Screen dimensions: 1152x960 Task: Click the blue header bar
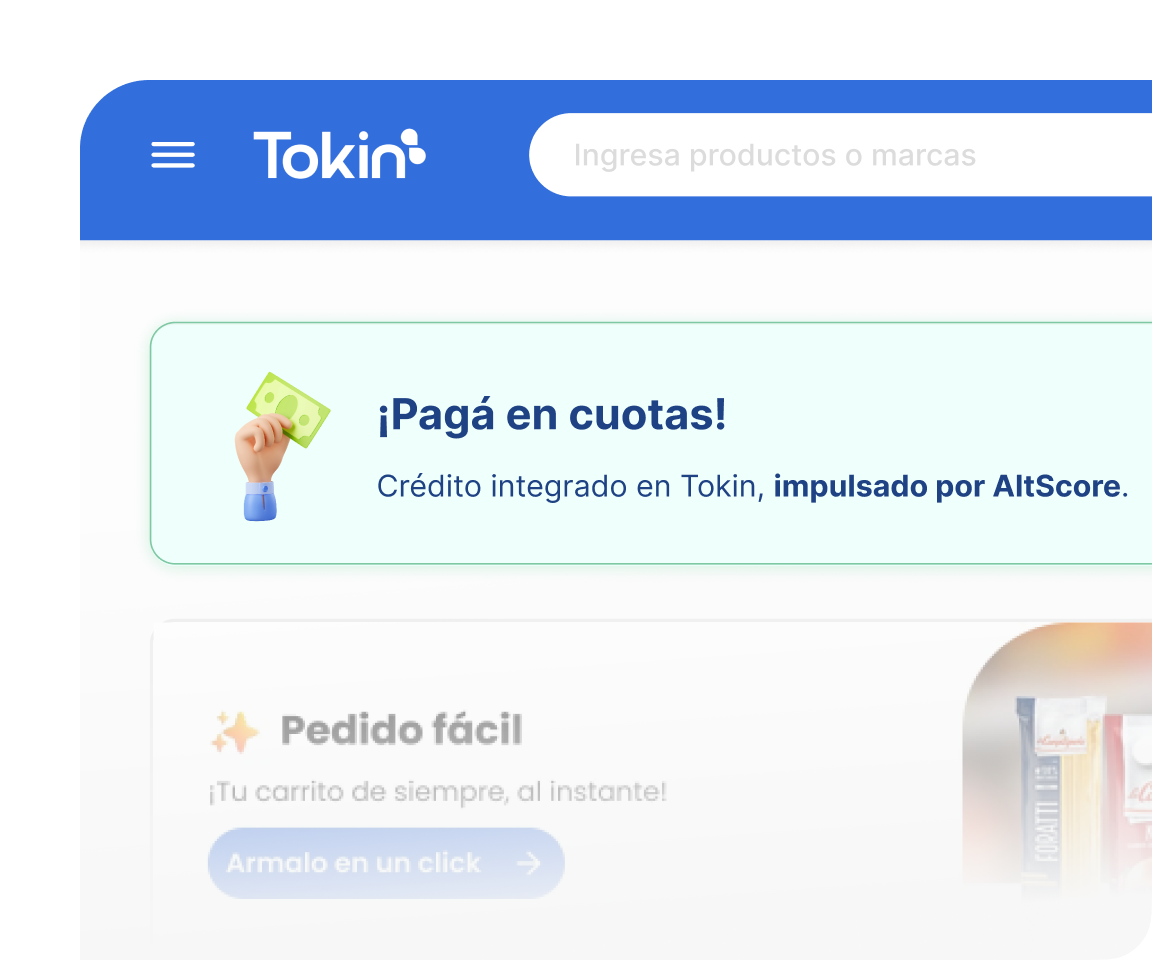[x=616, y=160]
